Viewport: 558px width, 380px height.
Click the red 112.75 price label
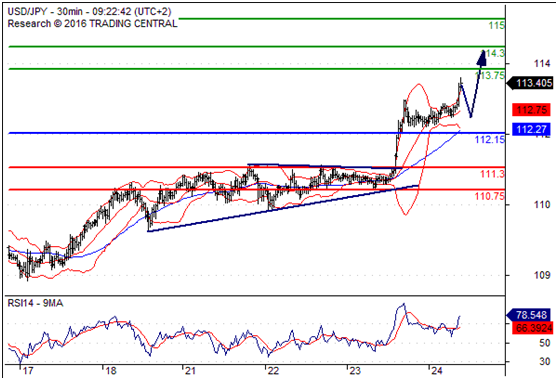531,110
